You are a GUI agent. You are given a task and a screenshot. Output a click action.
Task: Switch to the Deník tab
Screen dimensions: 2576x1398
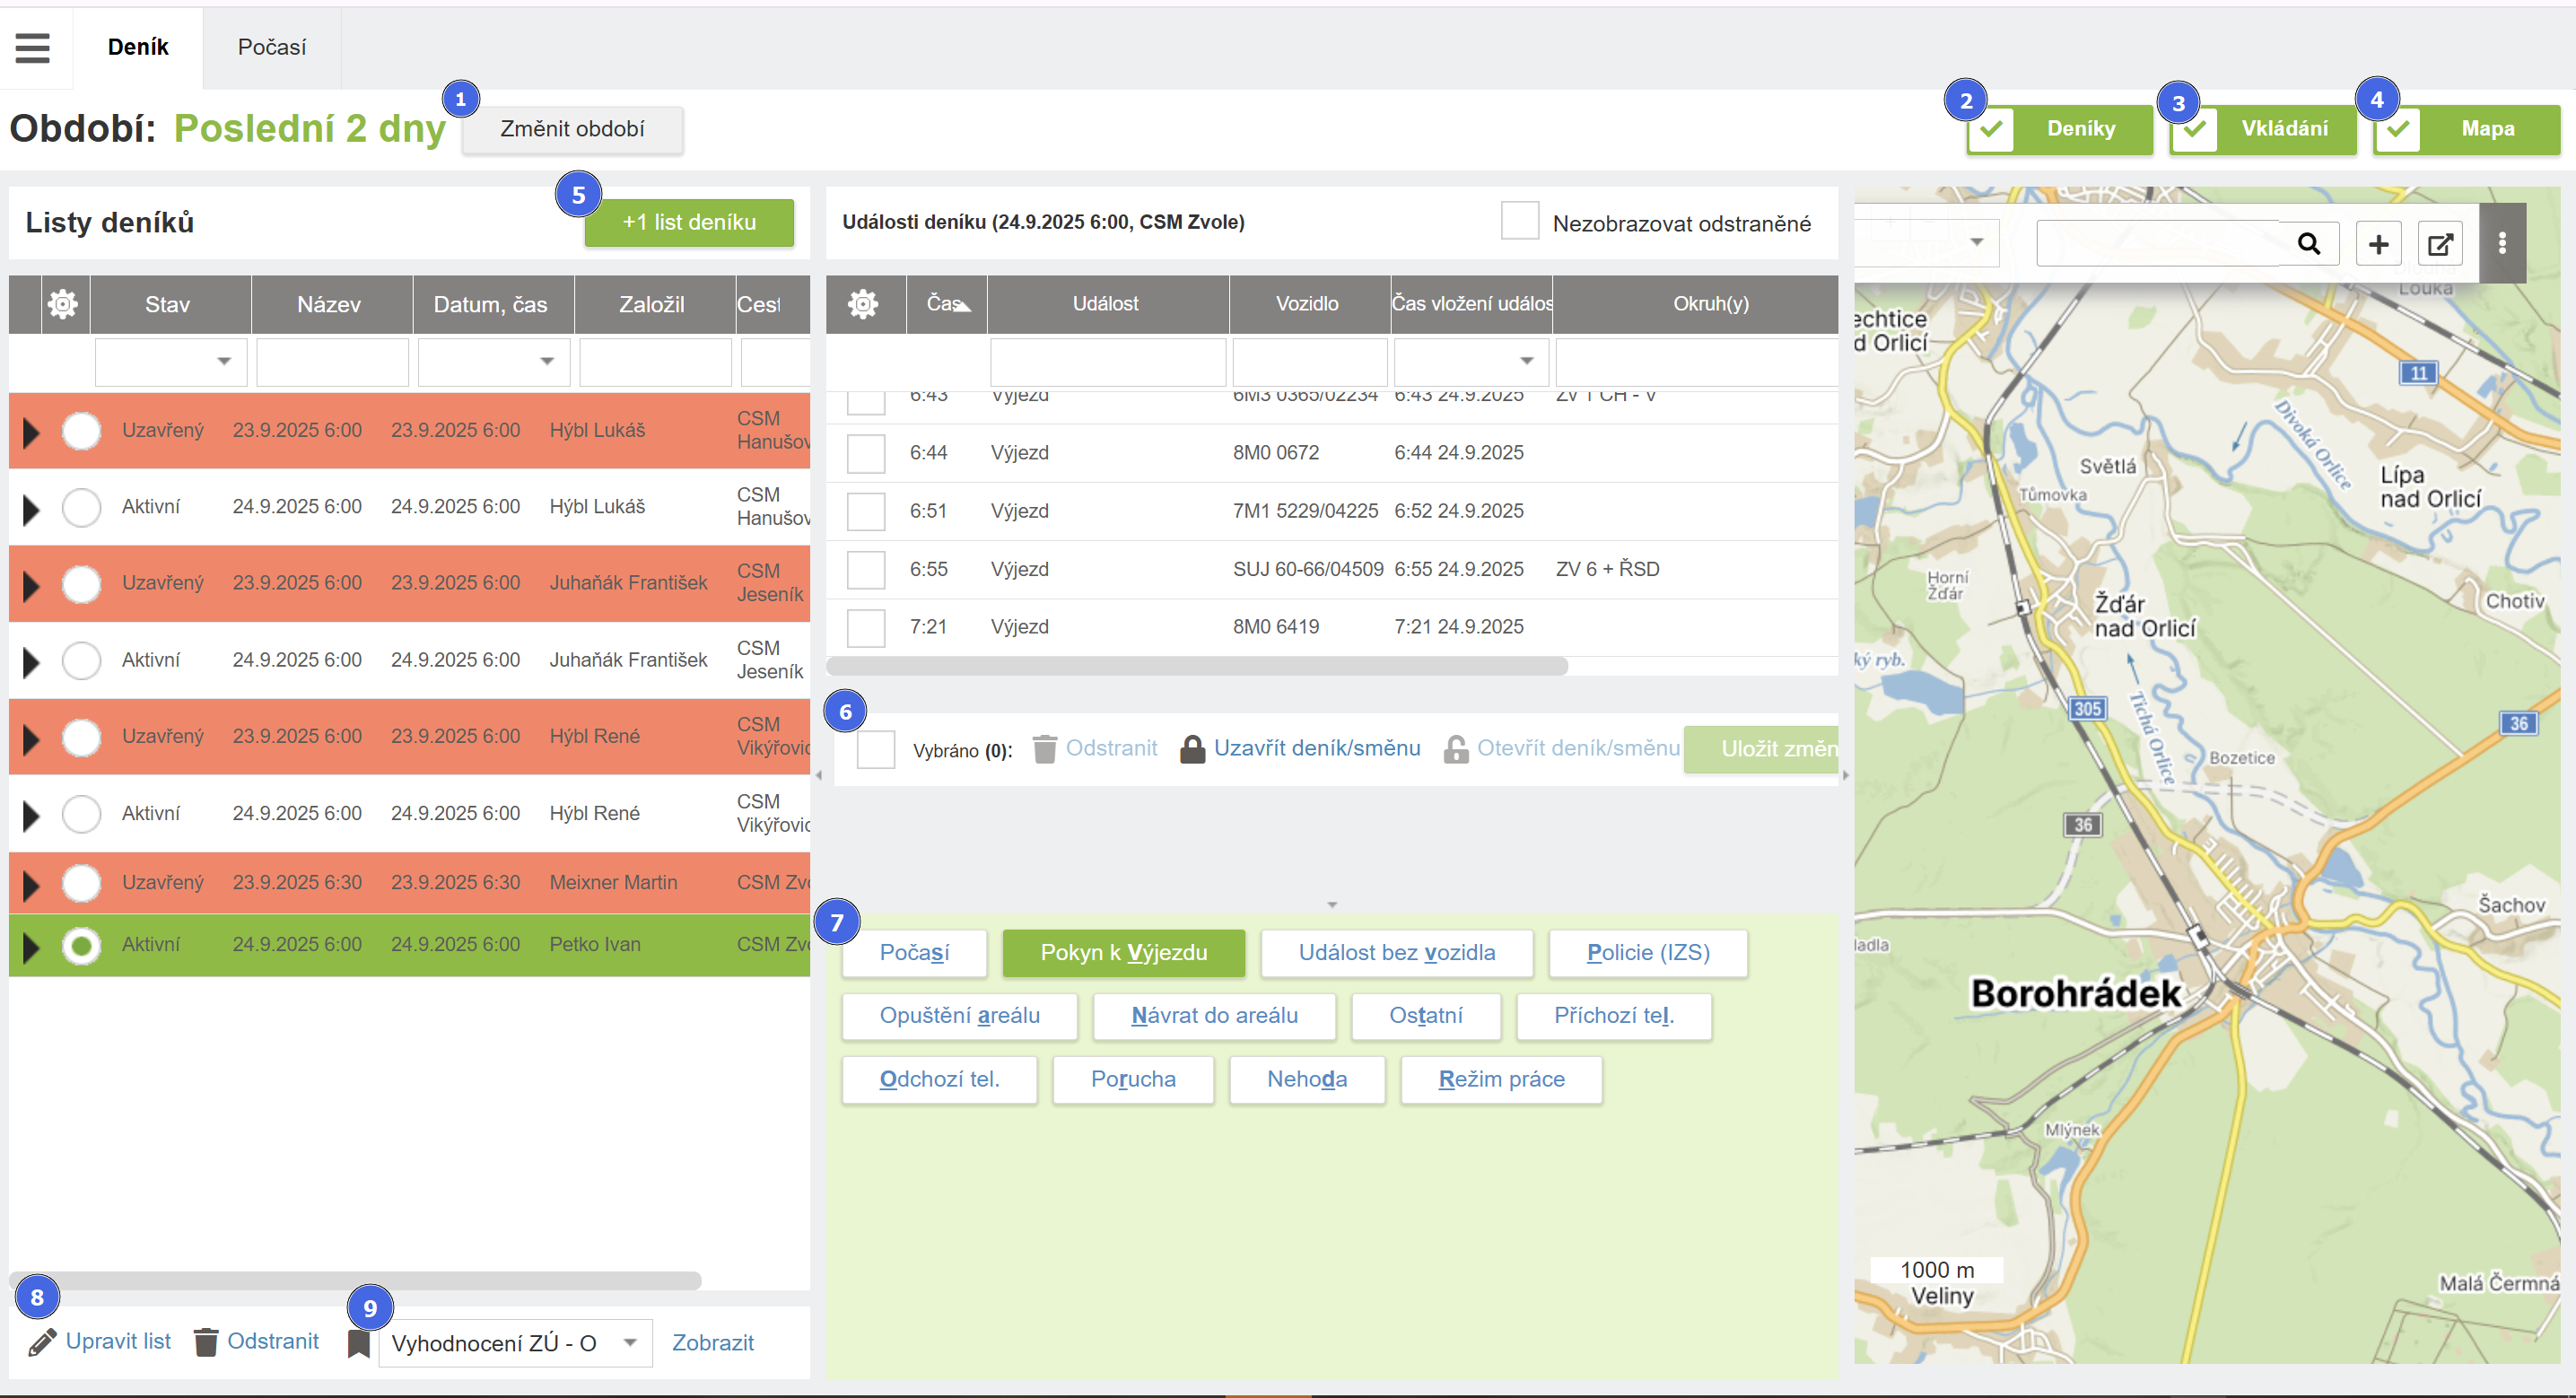138,47
